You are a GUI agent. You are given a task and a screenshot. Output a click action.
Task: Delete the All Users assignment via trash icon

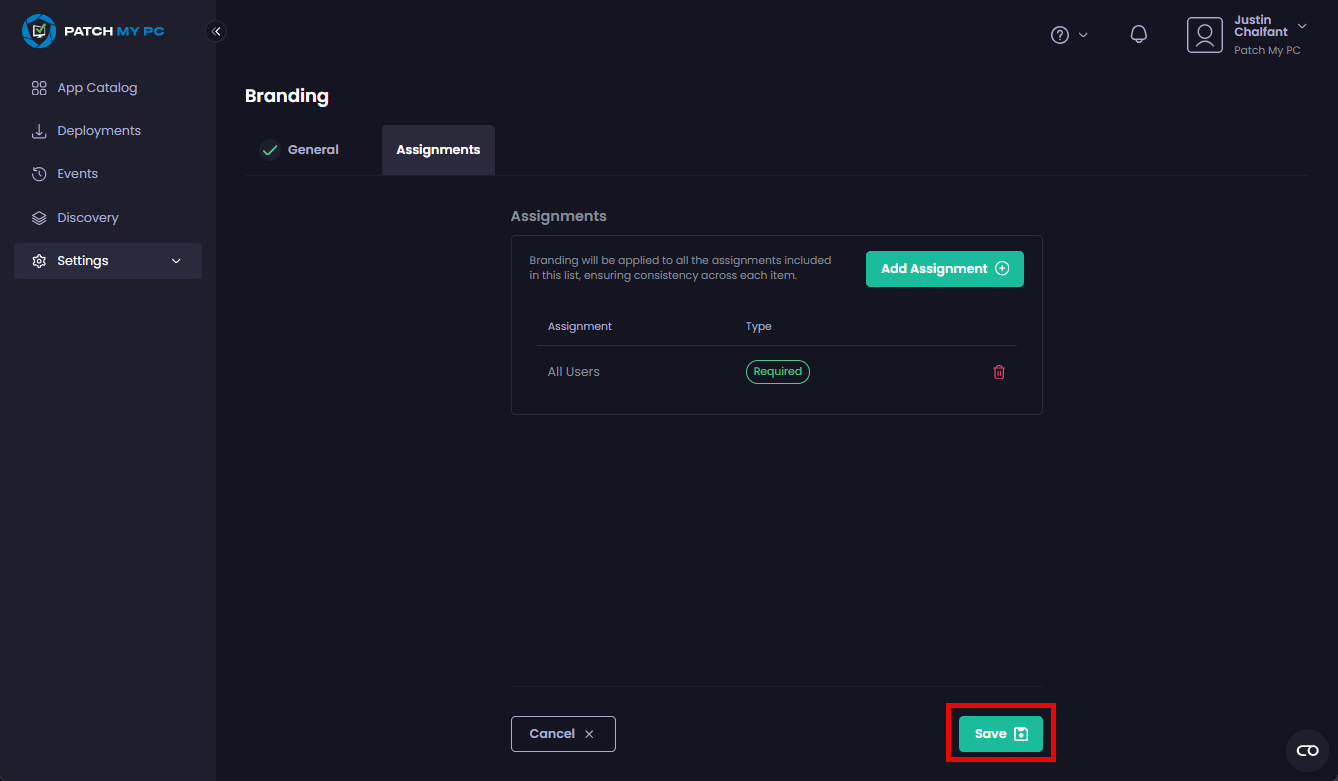click(998, 372)
